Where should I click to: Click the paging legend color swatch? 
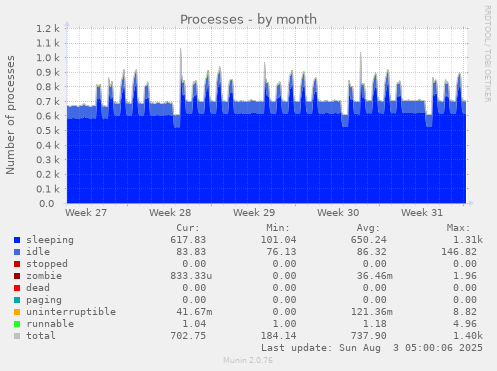pos(17,300)
